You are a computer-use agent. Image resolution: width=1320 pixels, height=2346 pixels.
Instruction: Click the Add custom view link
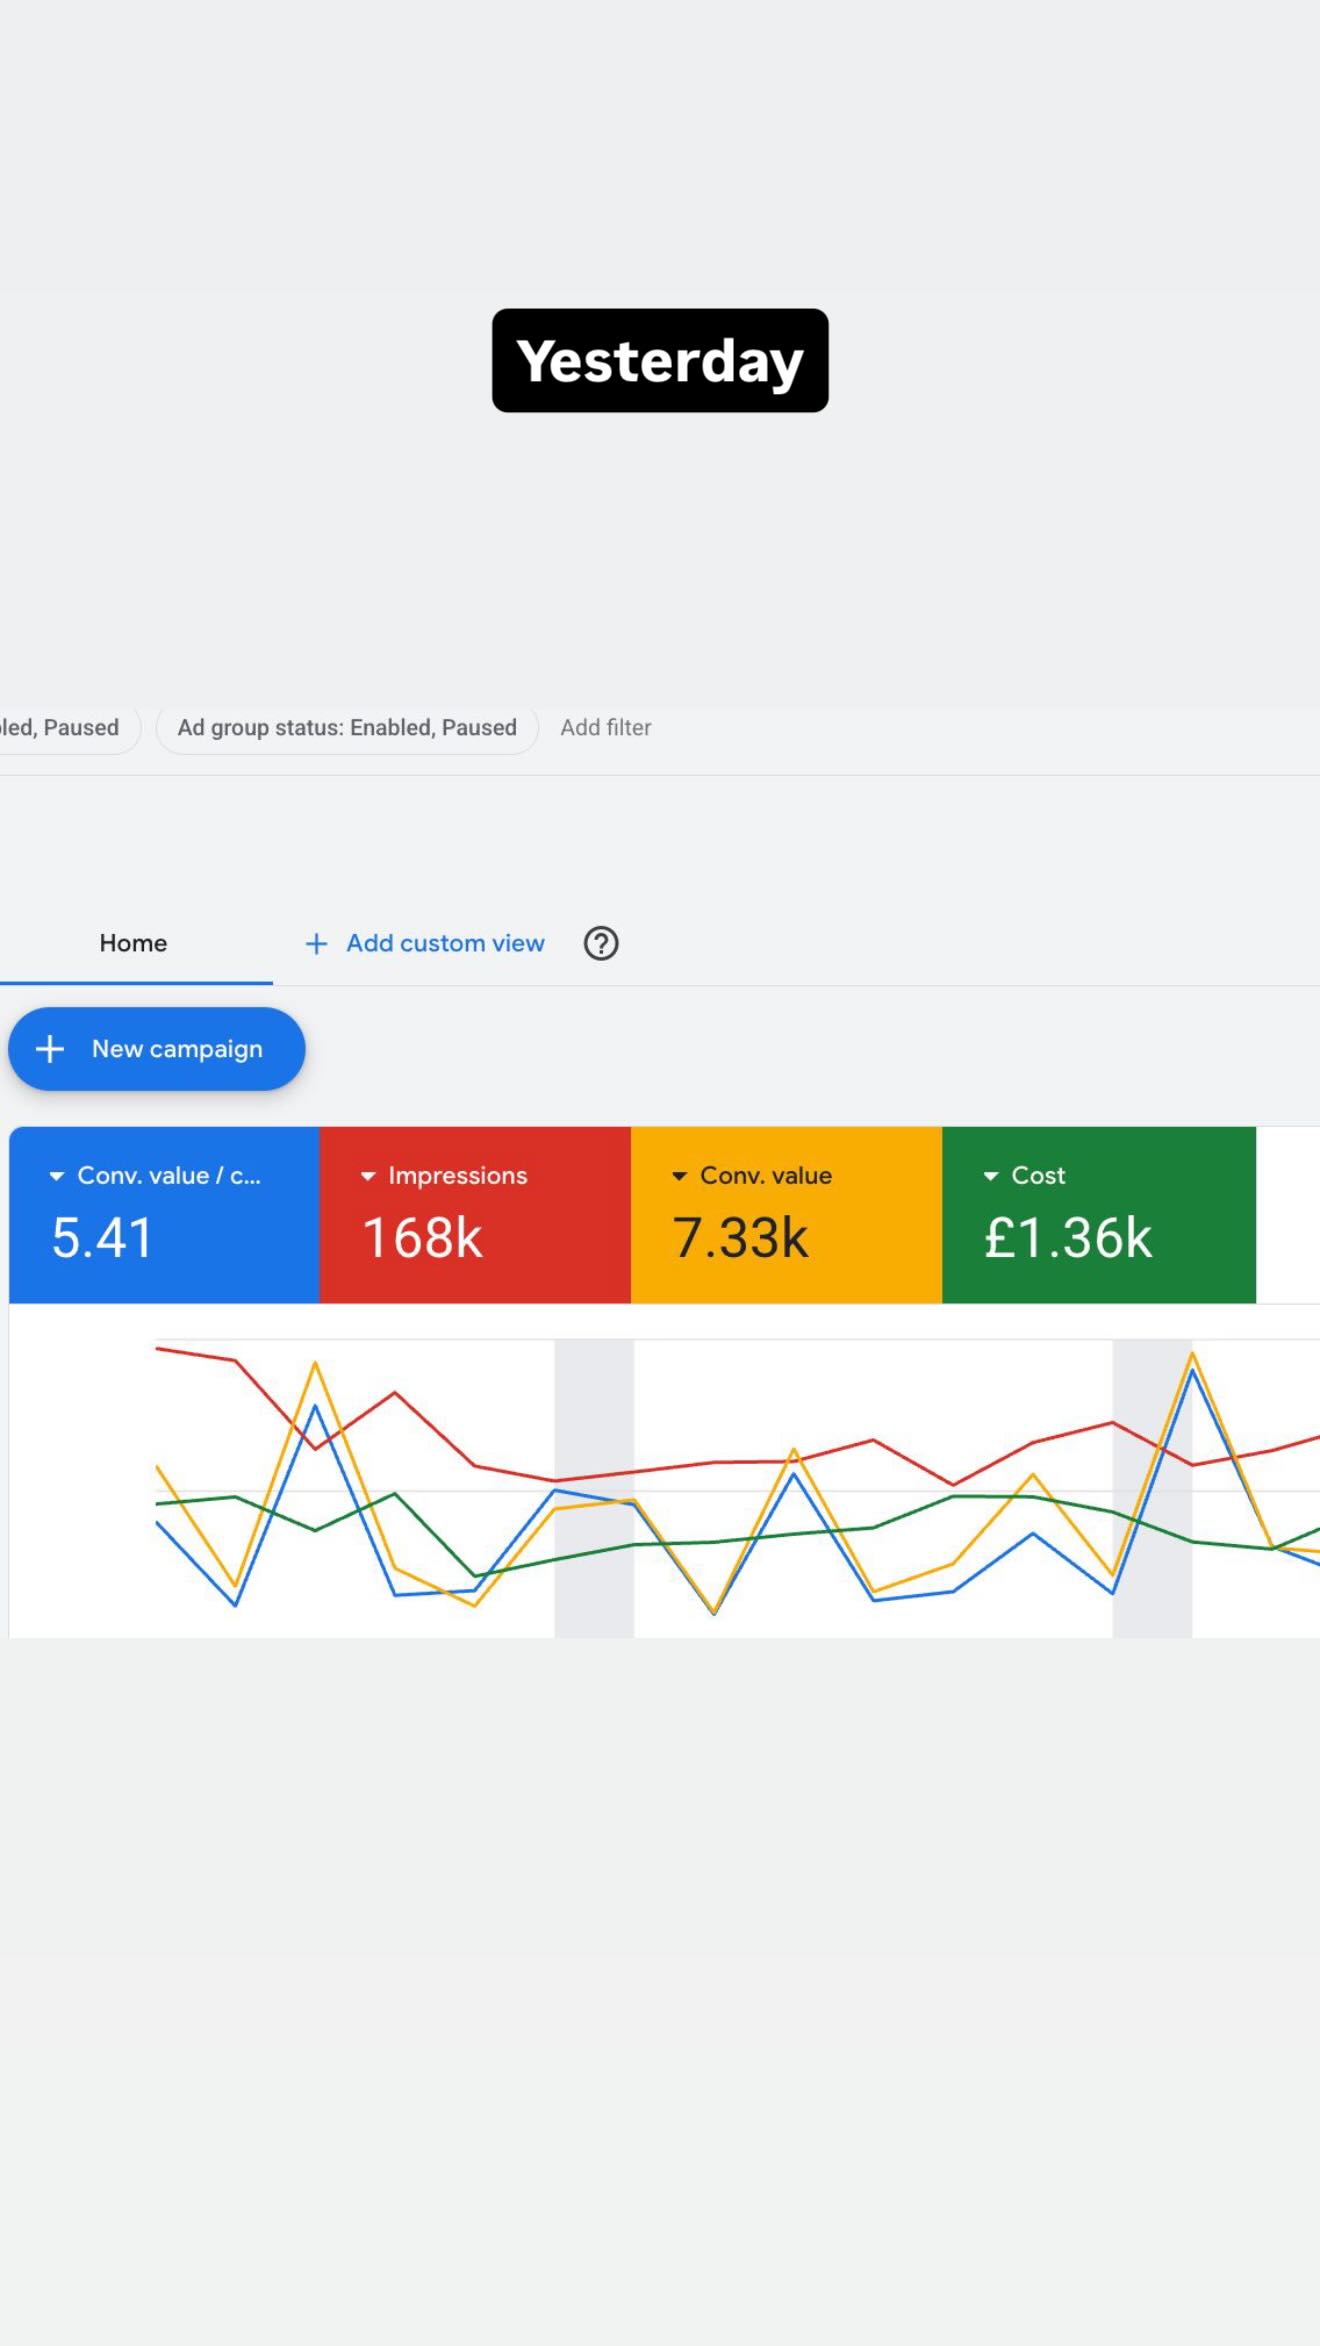[445, 943]
